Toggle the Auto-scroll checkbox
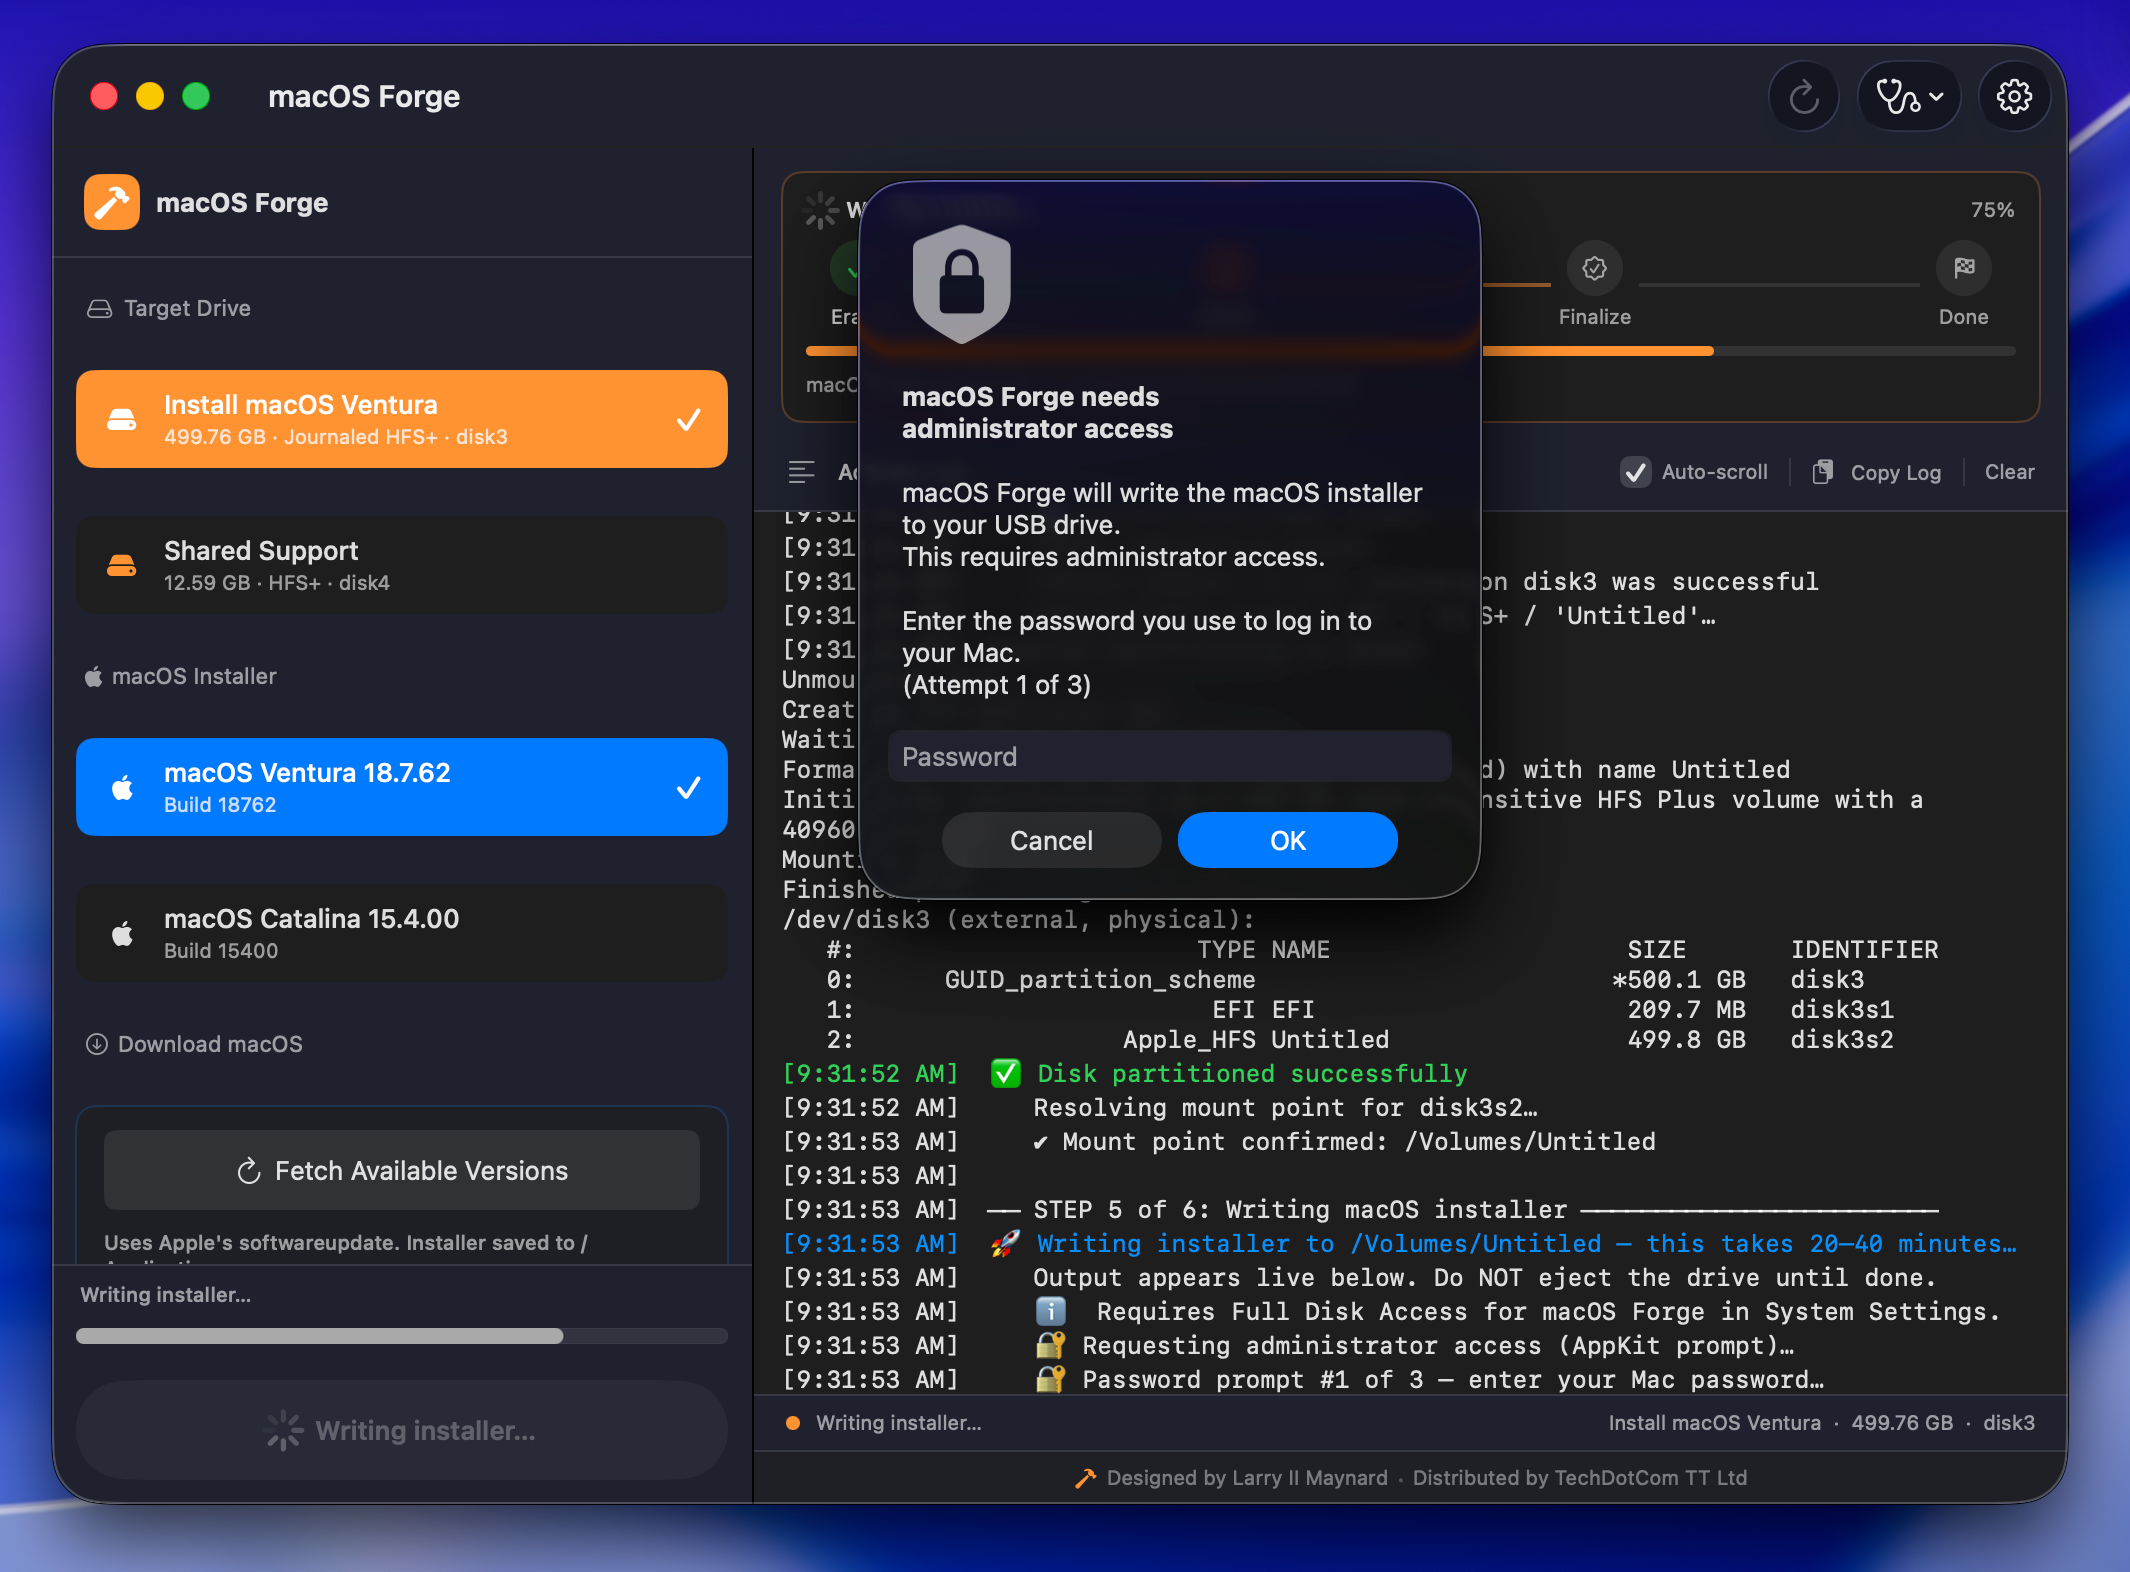Image resolution: width=2130 pixels, height=1572 pixels. (1636, 472)
